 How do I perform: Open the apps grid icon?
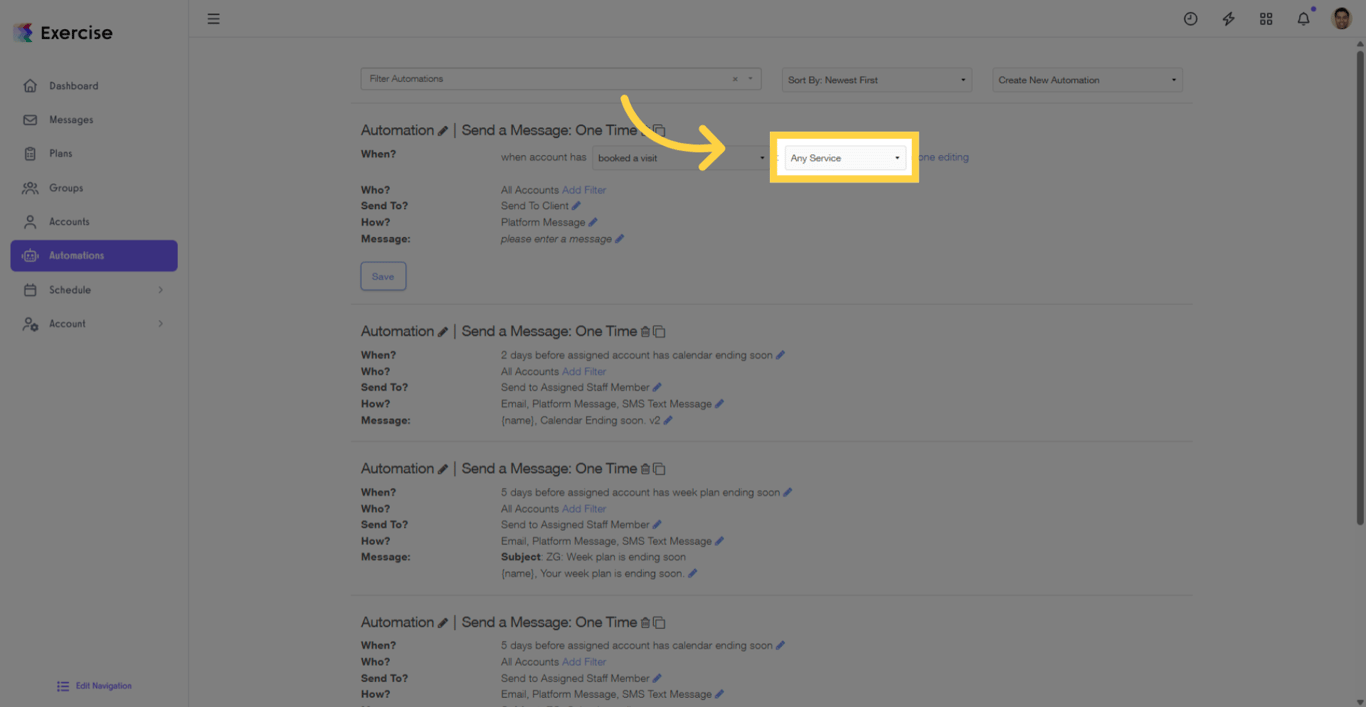click(x=1266, y=19)
